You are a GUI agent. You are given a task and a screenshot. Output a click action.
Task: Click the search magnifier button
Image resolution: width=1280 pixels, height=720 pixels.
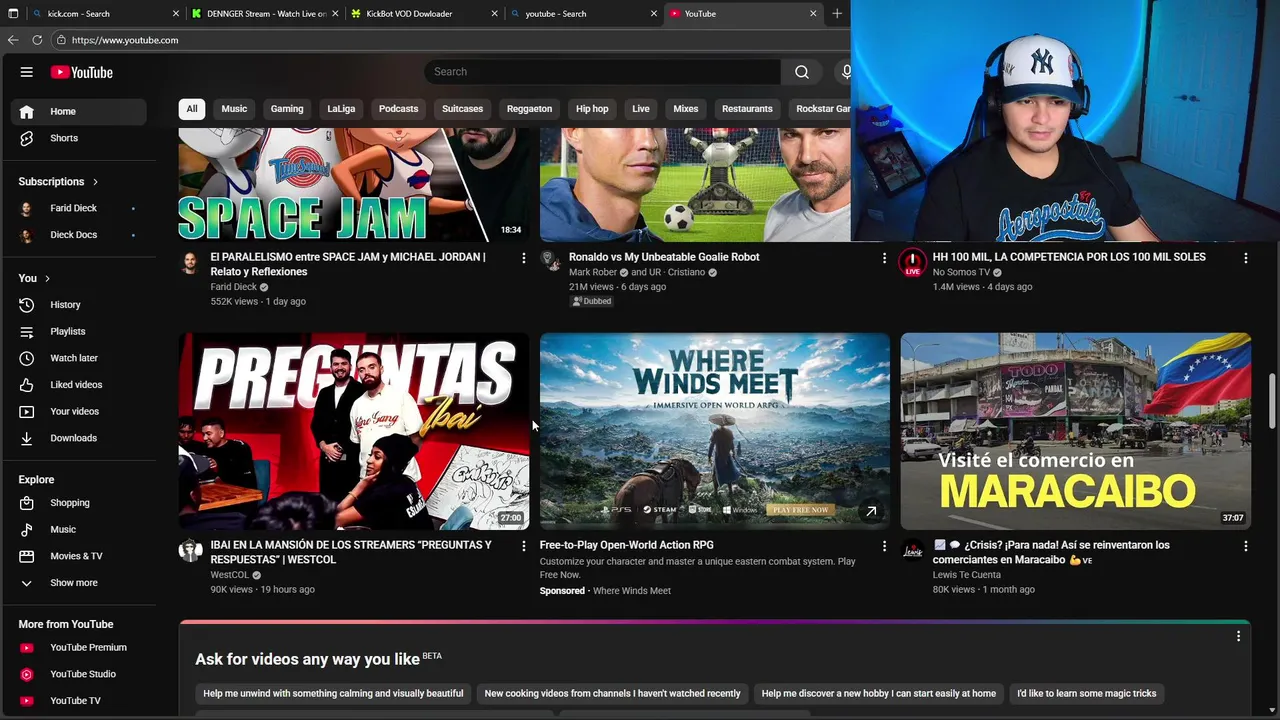point(801,72)
